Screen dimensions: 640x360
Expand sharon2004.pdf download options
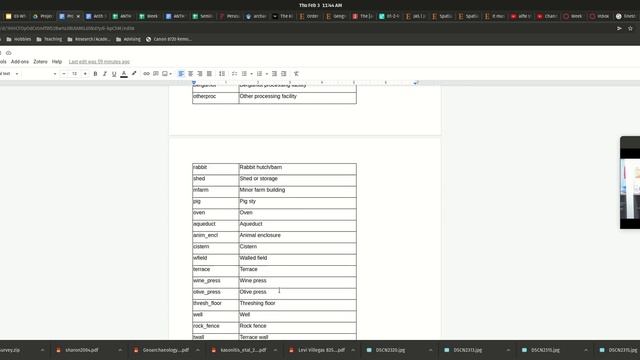pos(120,350)
